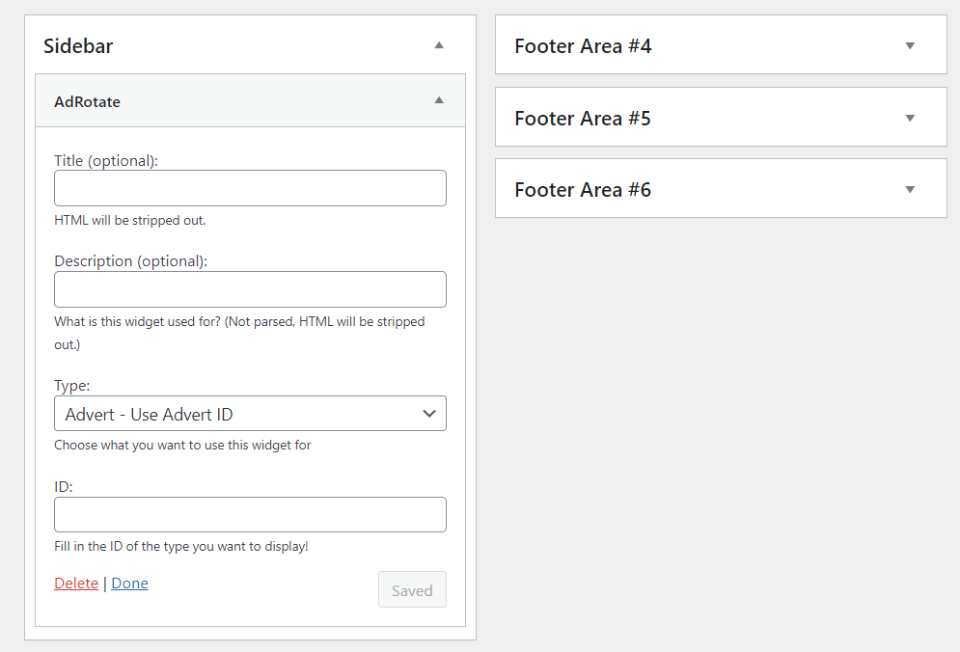Click the "ID:" field label
Viewport: 960px width, 652px height.
(x=64, y=486)
